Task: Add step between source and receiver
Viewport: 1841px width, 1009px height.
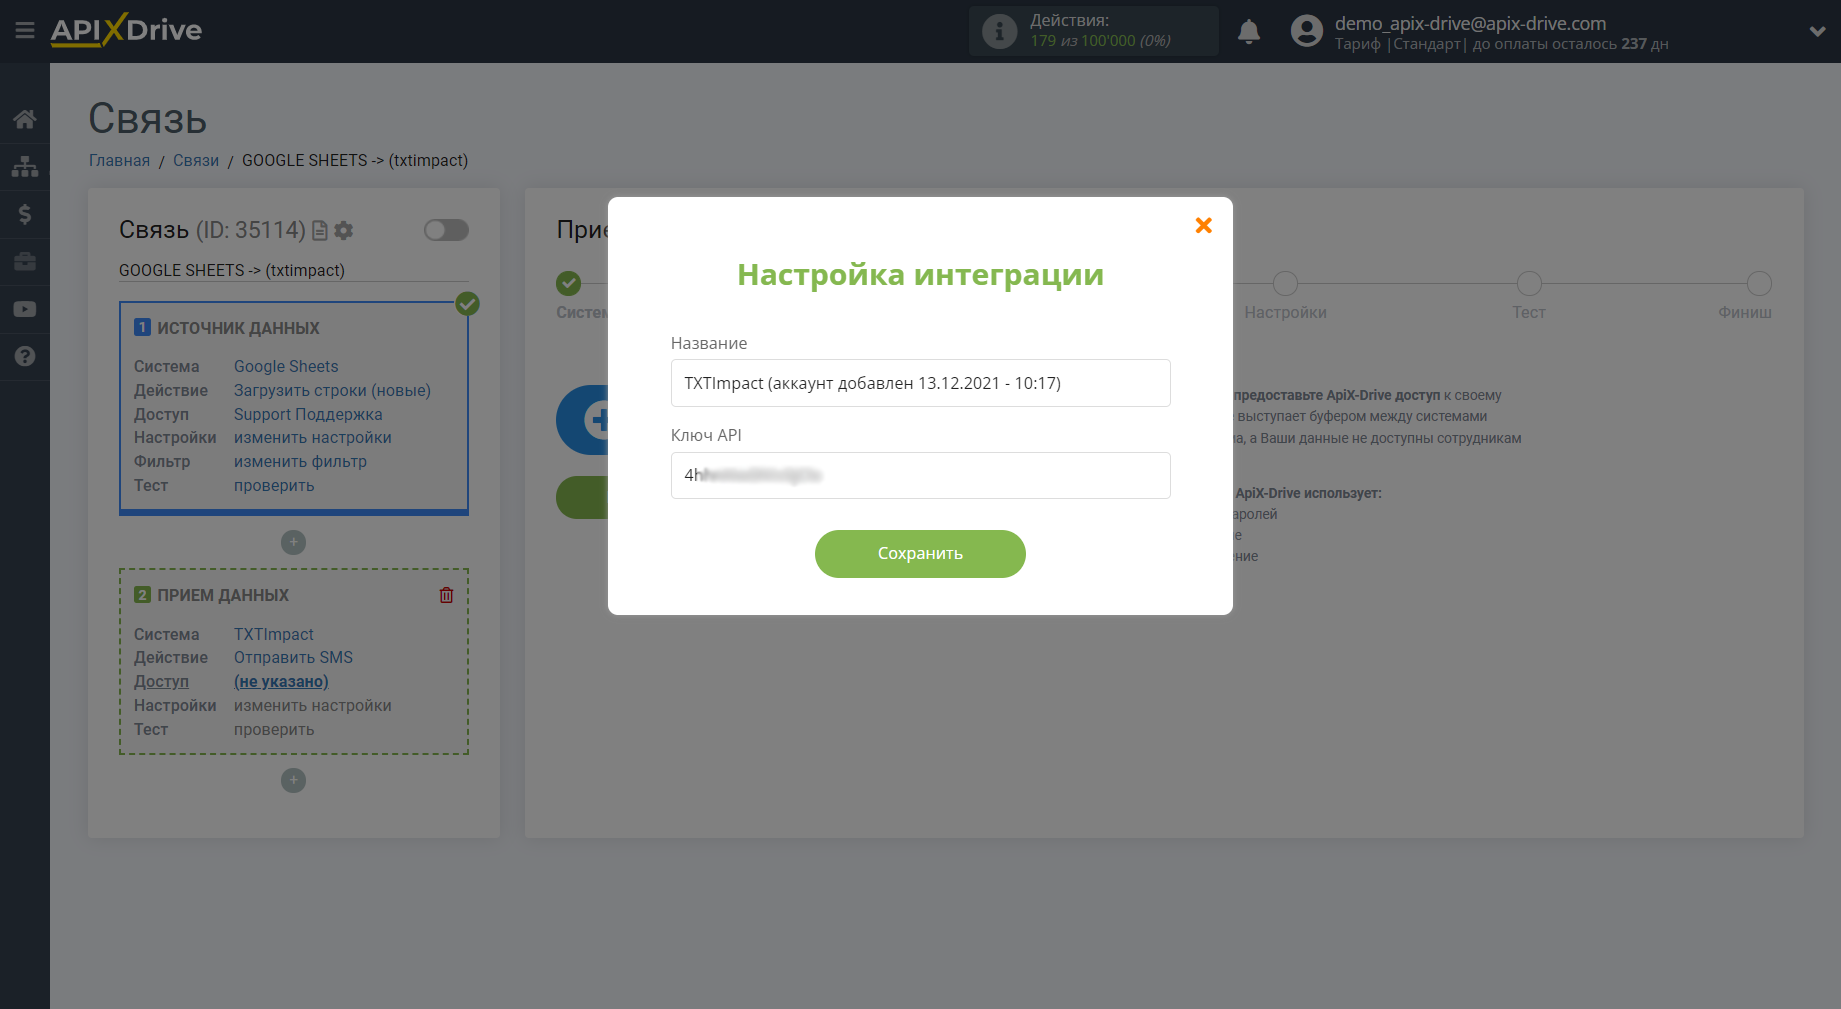Action: click(293, 542)
